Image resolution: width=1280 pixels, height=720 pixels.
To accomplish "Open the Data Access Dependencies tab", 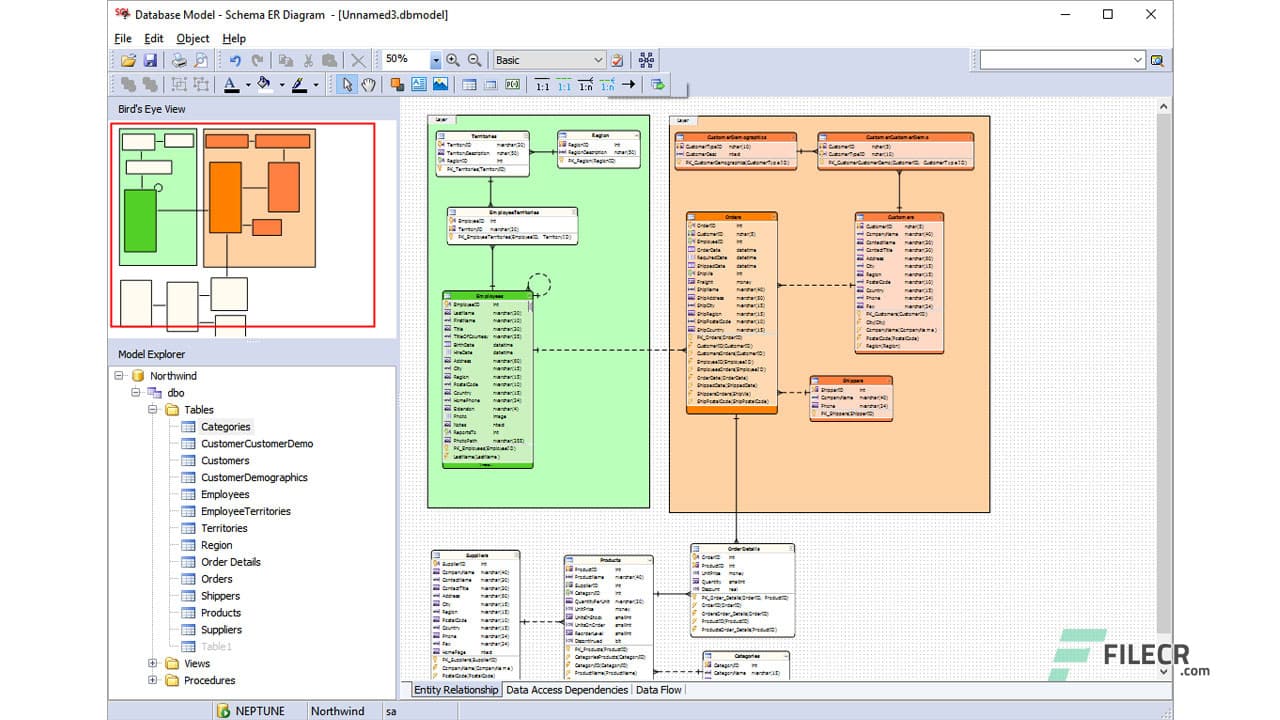I will click(x=566, y=689).
